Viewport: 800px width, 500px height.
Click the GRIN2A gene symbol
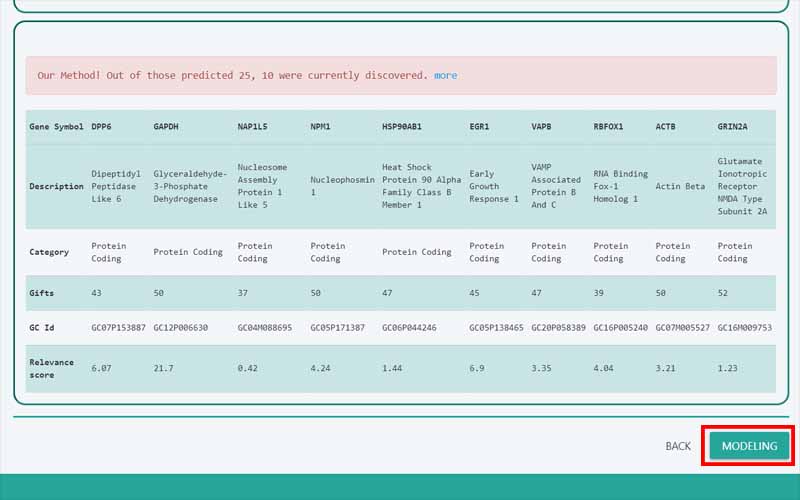click(x=735, y=128)
